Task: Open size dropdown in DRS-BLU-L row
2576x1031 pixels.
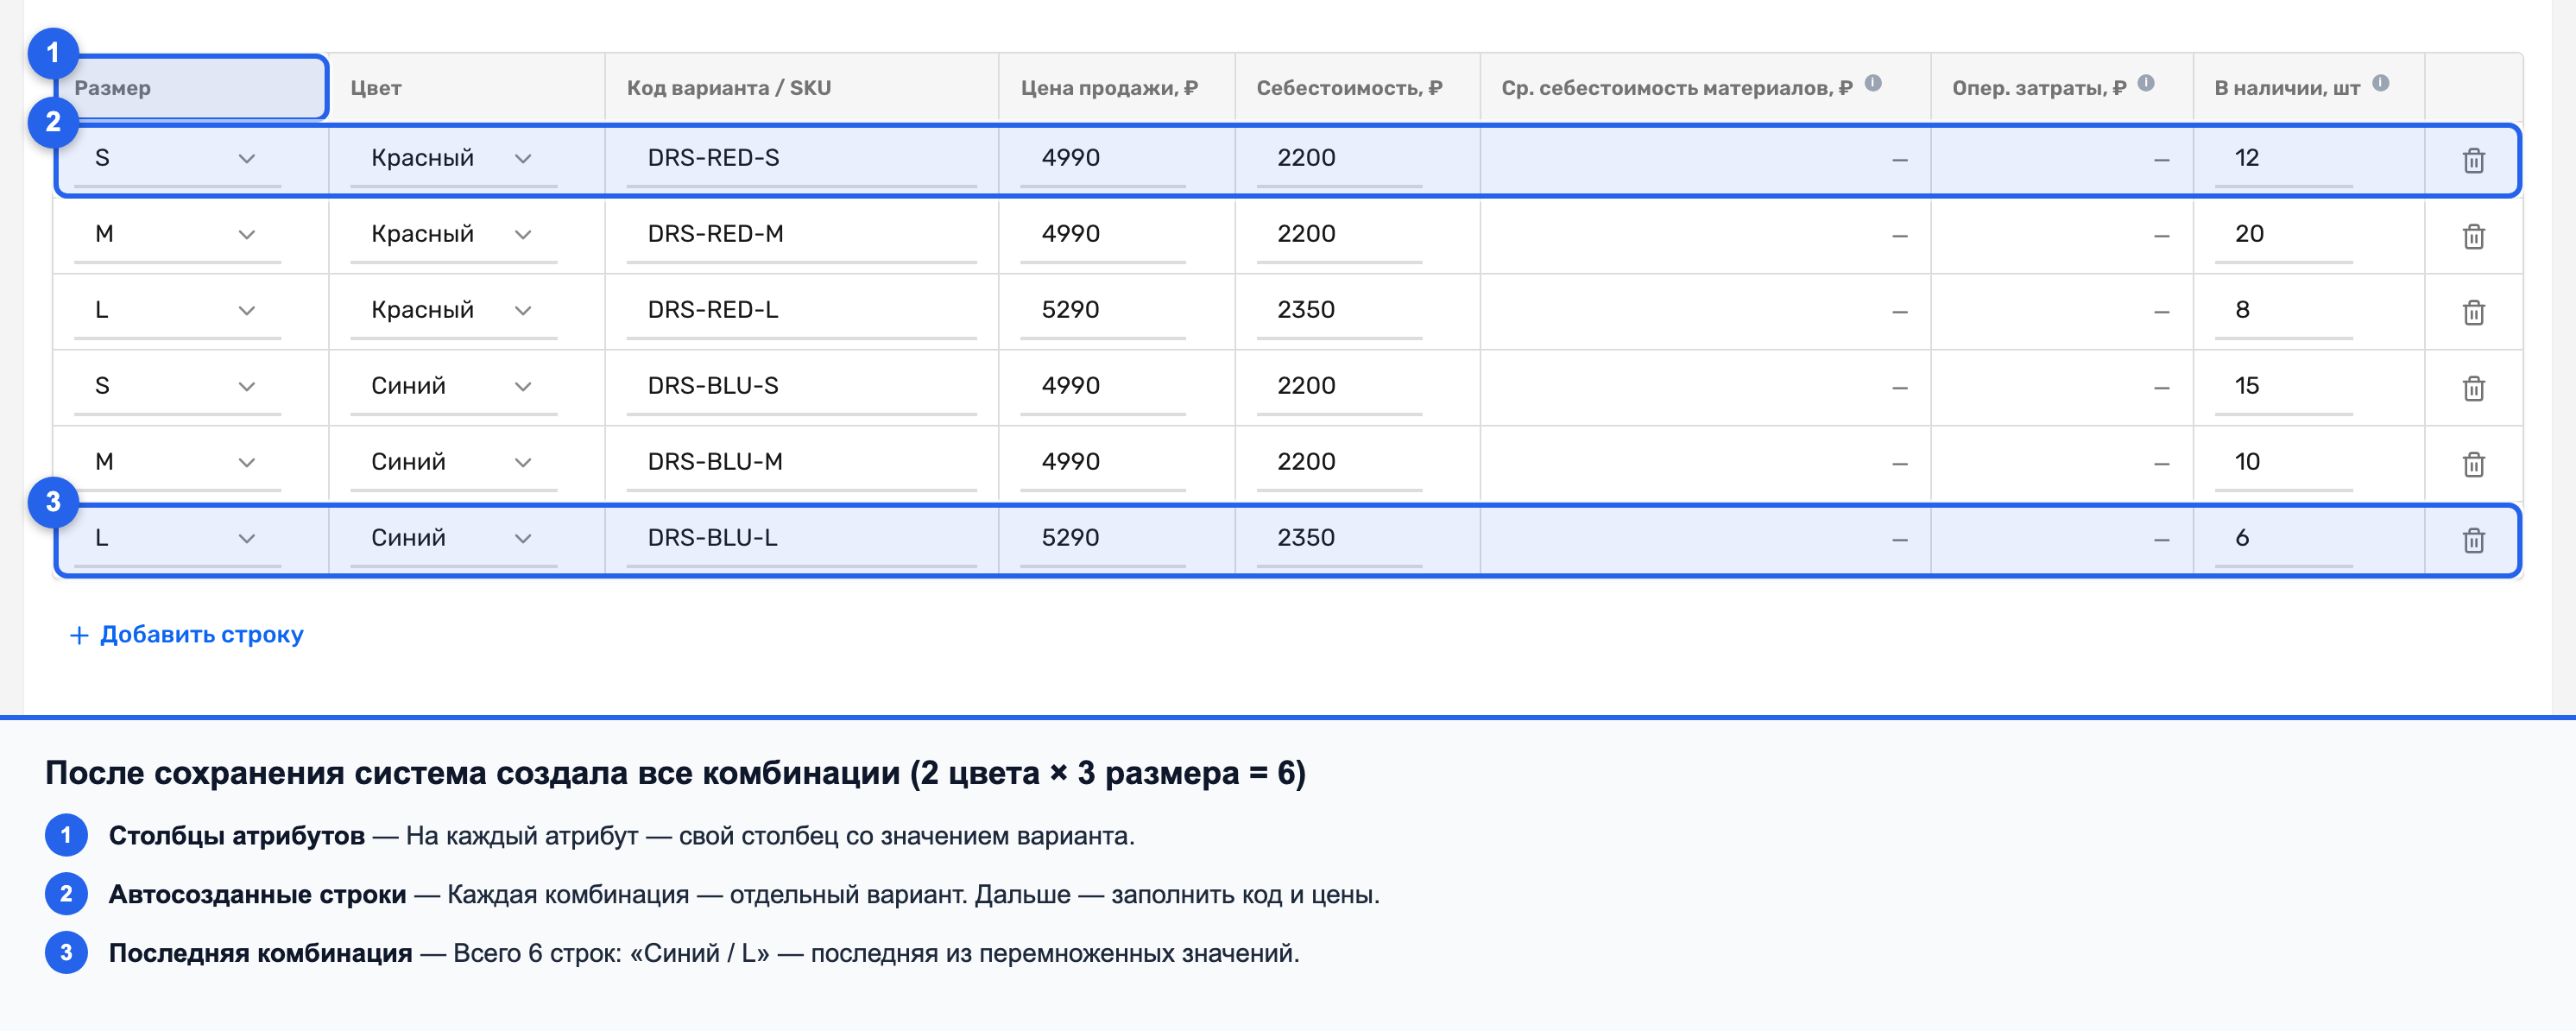Action: pyautogui.click(x=177, y=538)
